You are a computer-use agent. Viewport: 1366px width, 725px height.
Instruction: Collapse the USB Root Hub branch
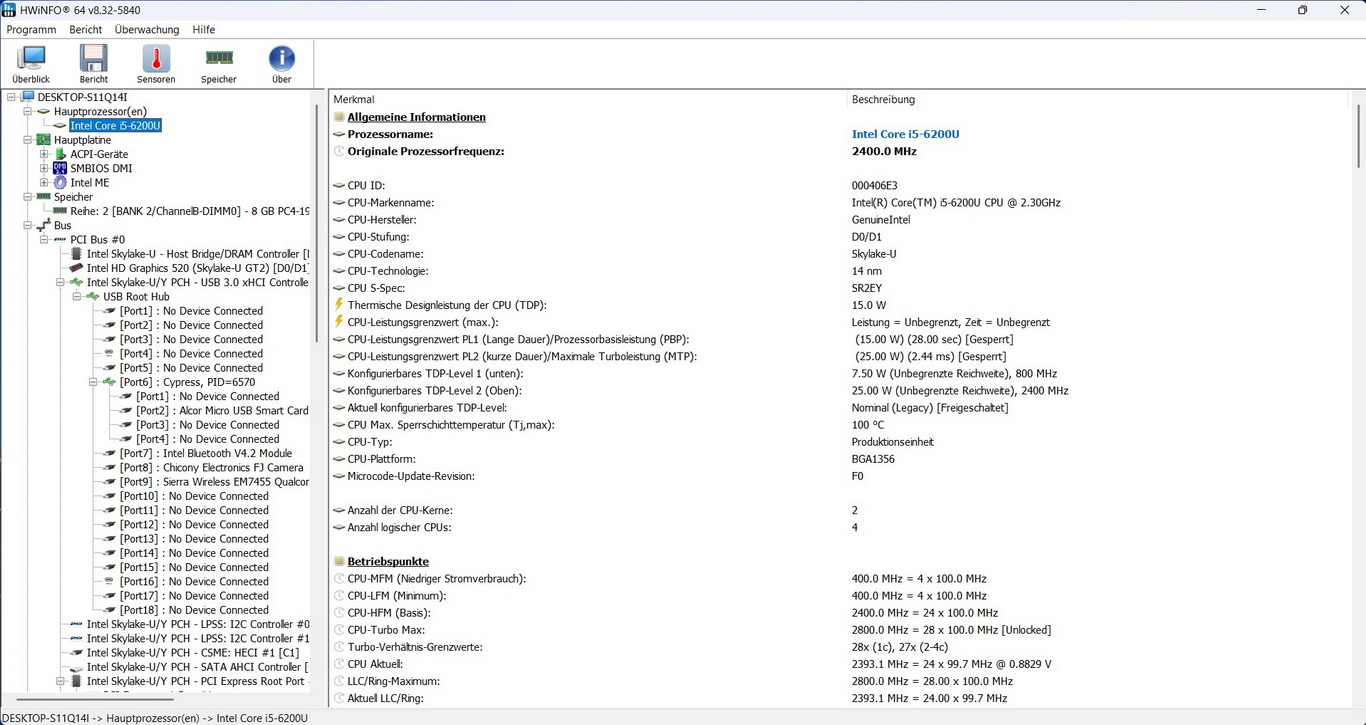tap(77, 297)
